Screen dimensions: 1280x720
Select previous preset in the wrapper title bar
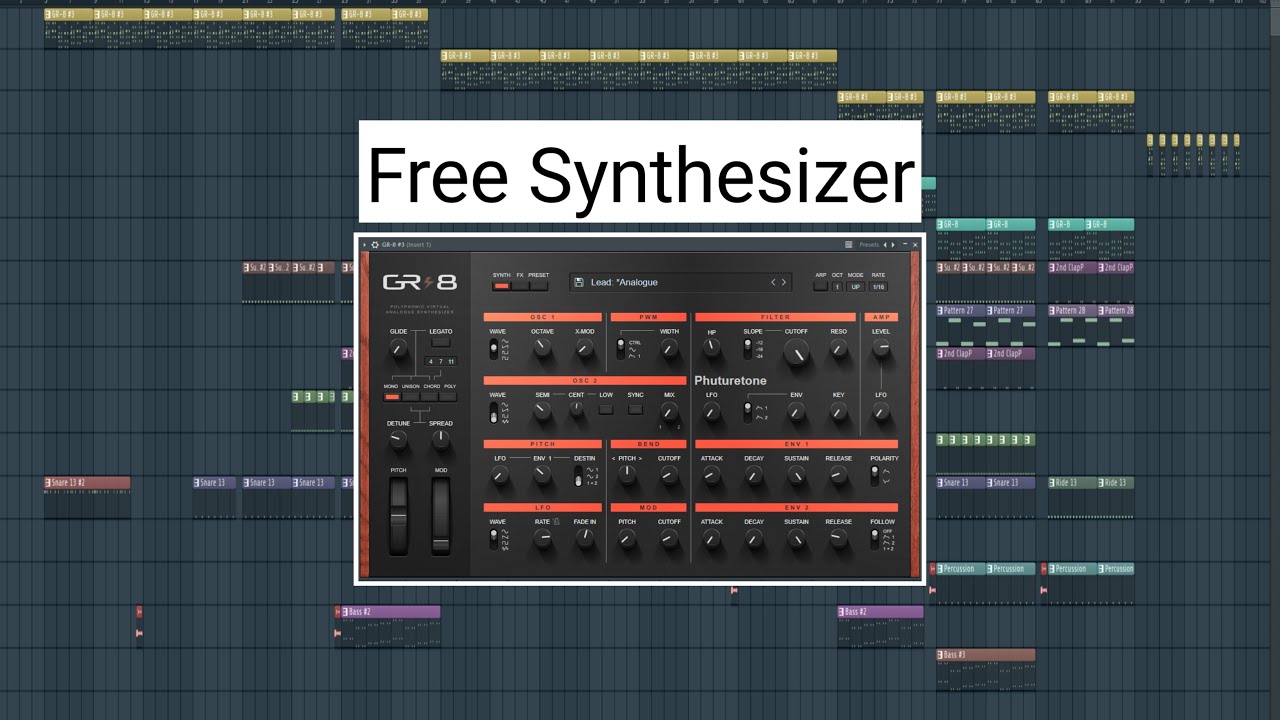click(x=884, y=244)
